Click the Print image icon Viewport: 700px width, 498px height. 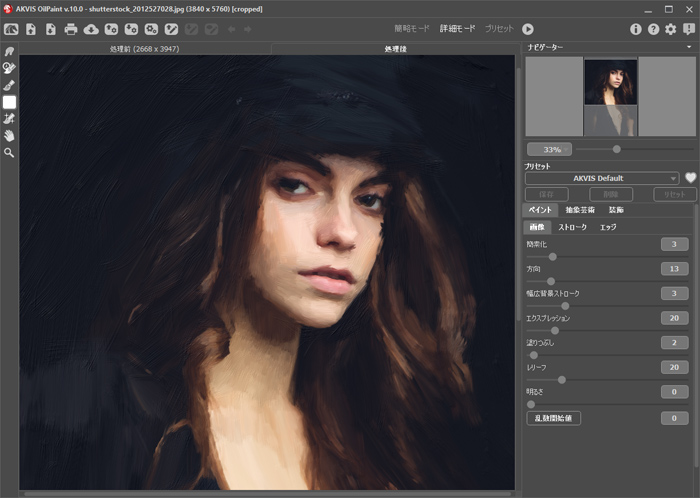[x=71, y=30]
